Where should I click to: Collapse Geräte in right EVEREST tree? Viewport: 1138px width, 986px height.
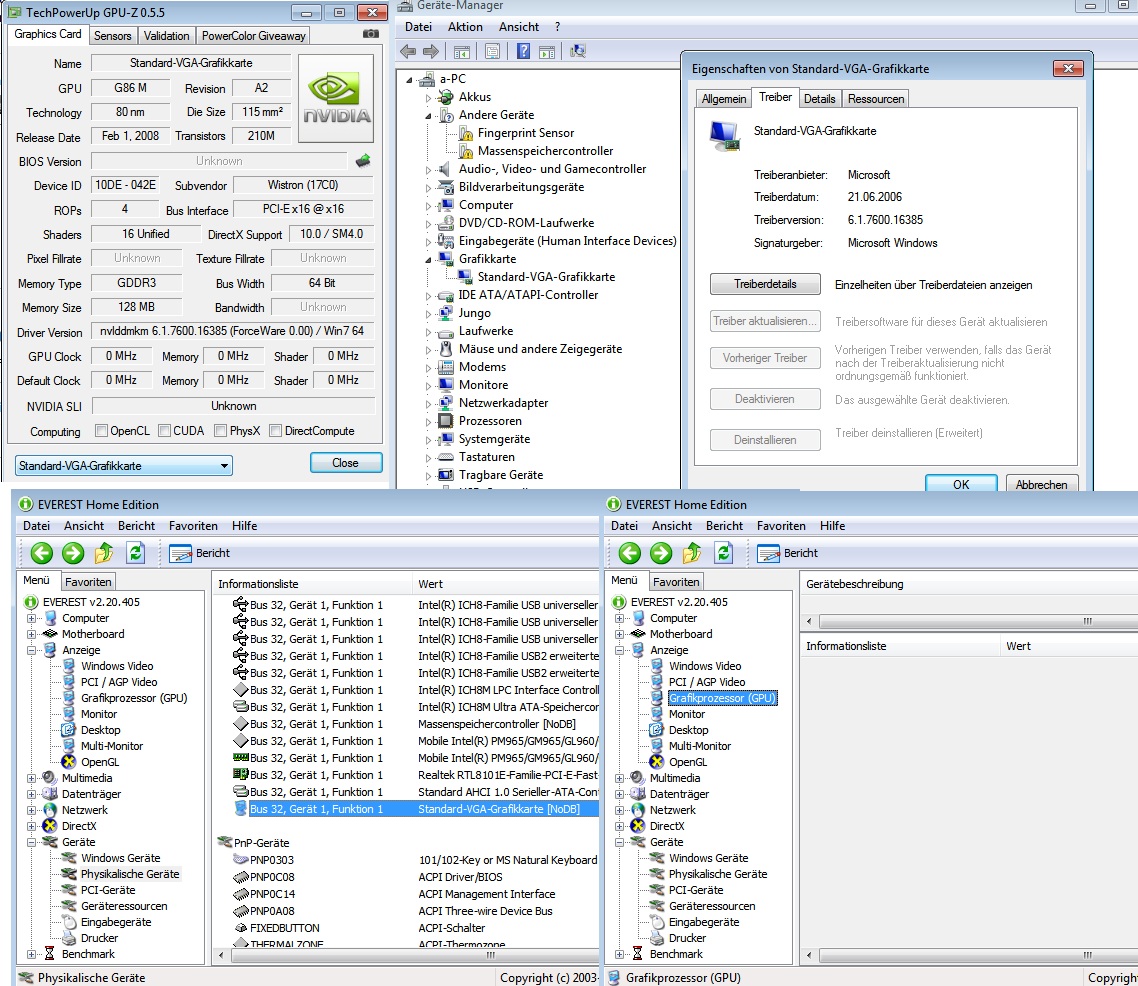click(619, 842)
